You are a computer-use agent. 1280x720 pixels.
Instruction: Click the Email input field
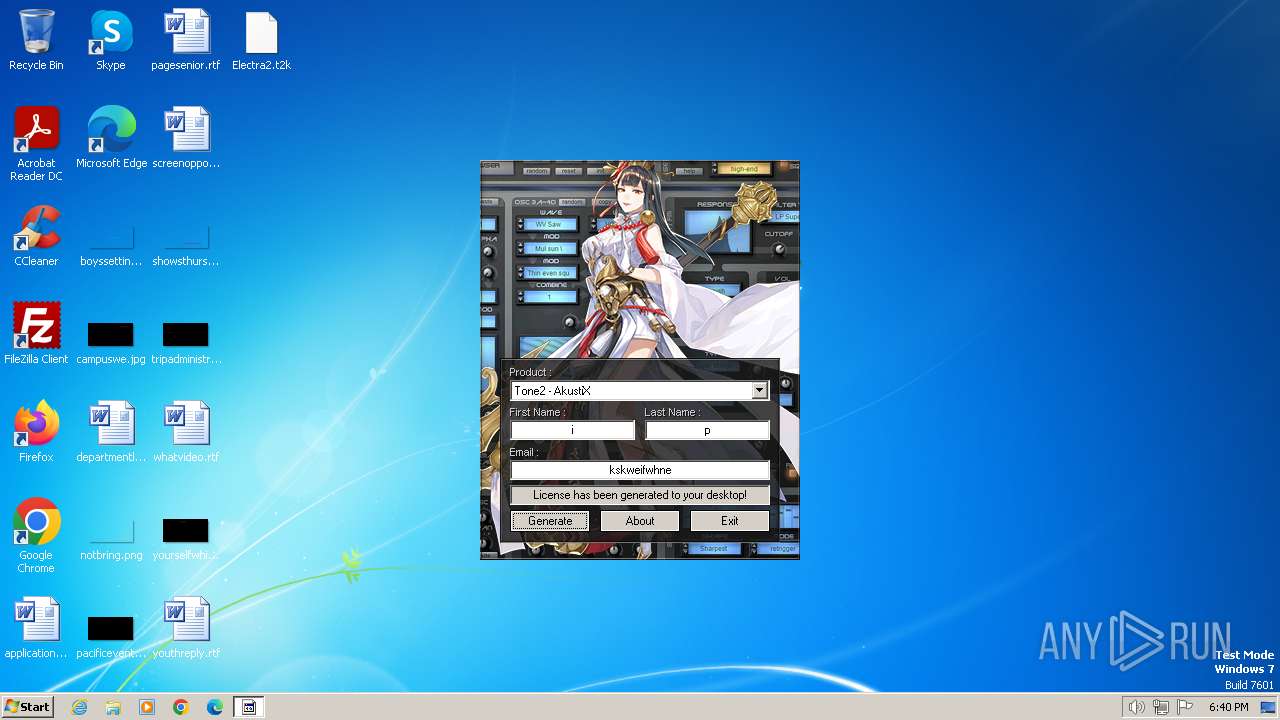coord(640,470)
